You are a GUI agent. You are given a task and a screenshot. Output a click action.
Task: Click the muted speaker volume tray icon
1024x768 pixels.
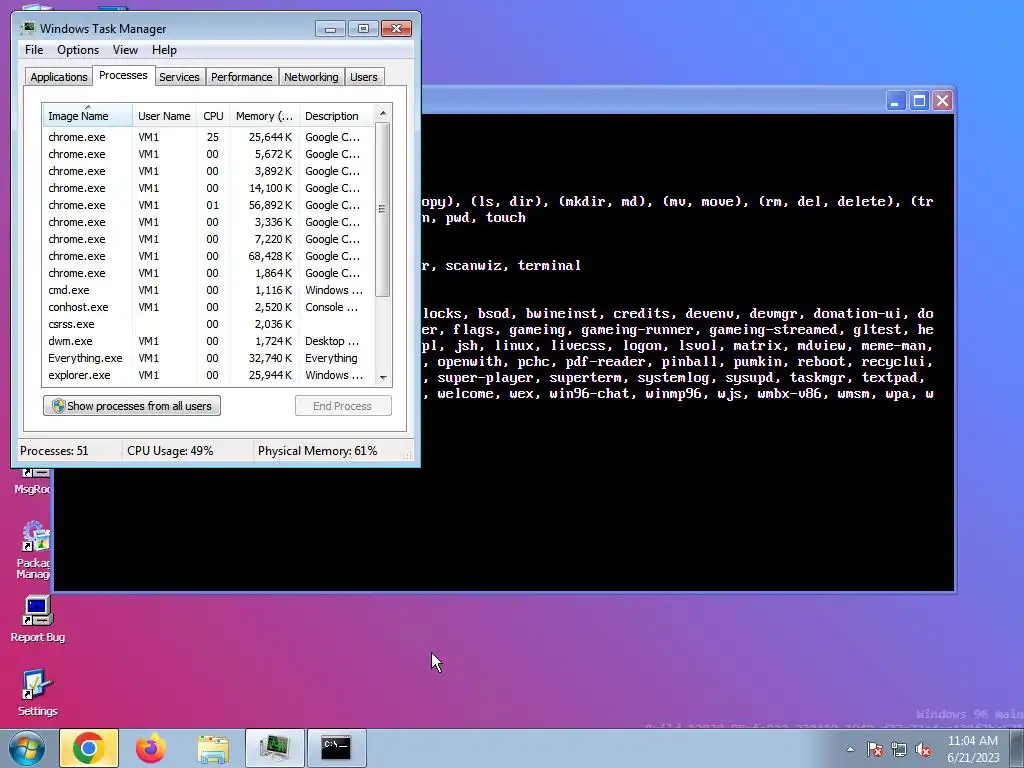tap(923, 749)
